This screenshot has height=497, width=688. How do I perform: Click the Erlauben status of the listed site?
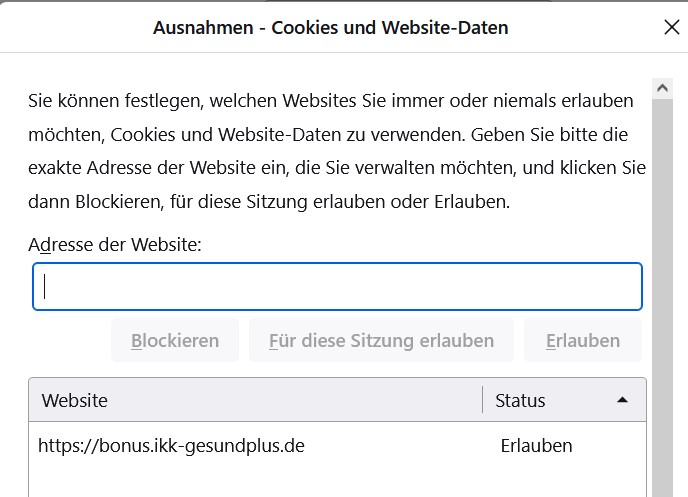(x=537, y=446)
